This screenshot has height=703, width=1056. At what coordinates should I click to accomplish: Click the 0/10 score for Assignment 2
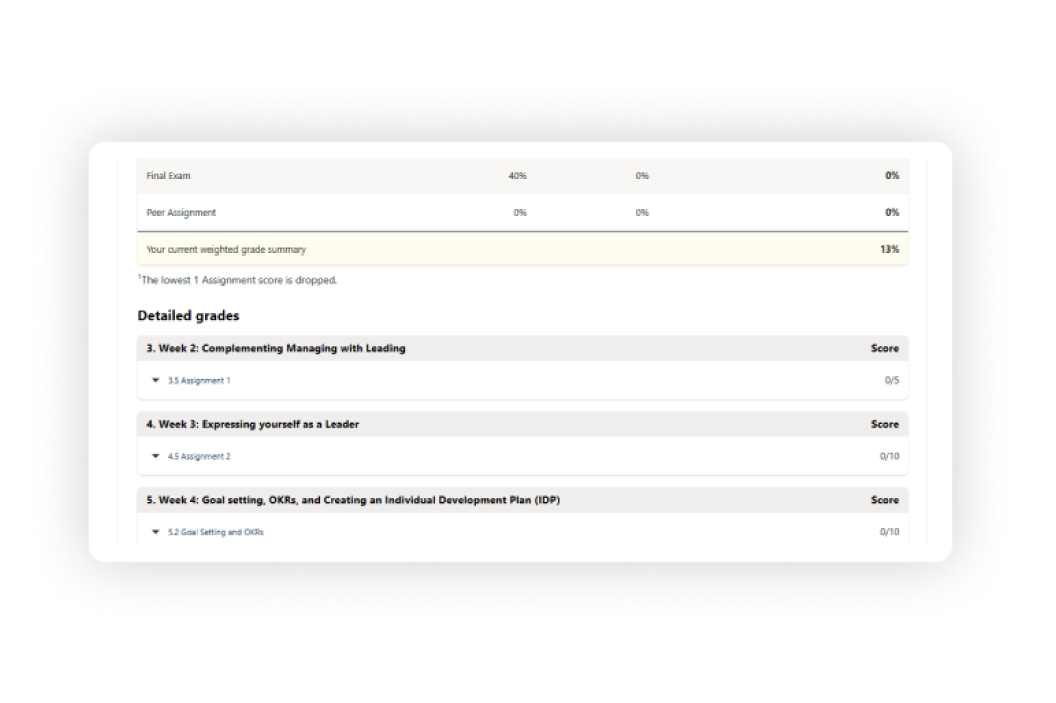[x=889, y=457]
